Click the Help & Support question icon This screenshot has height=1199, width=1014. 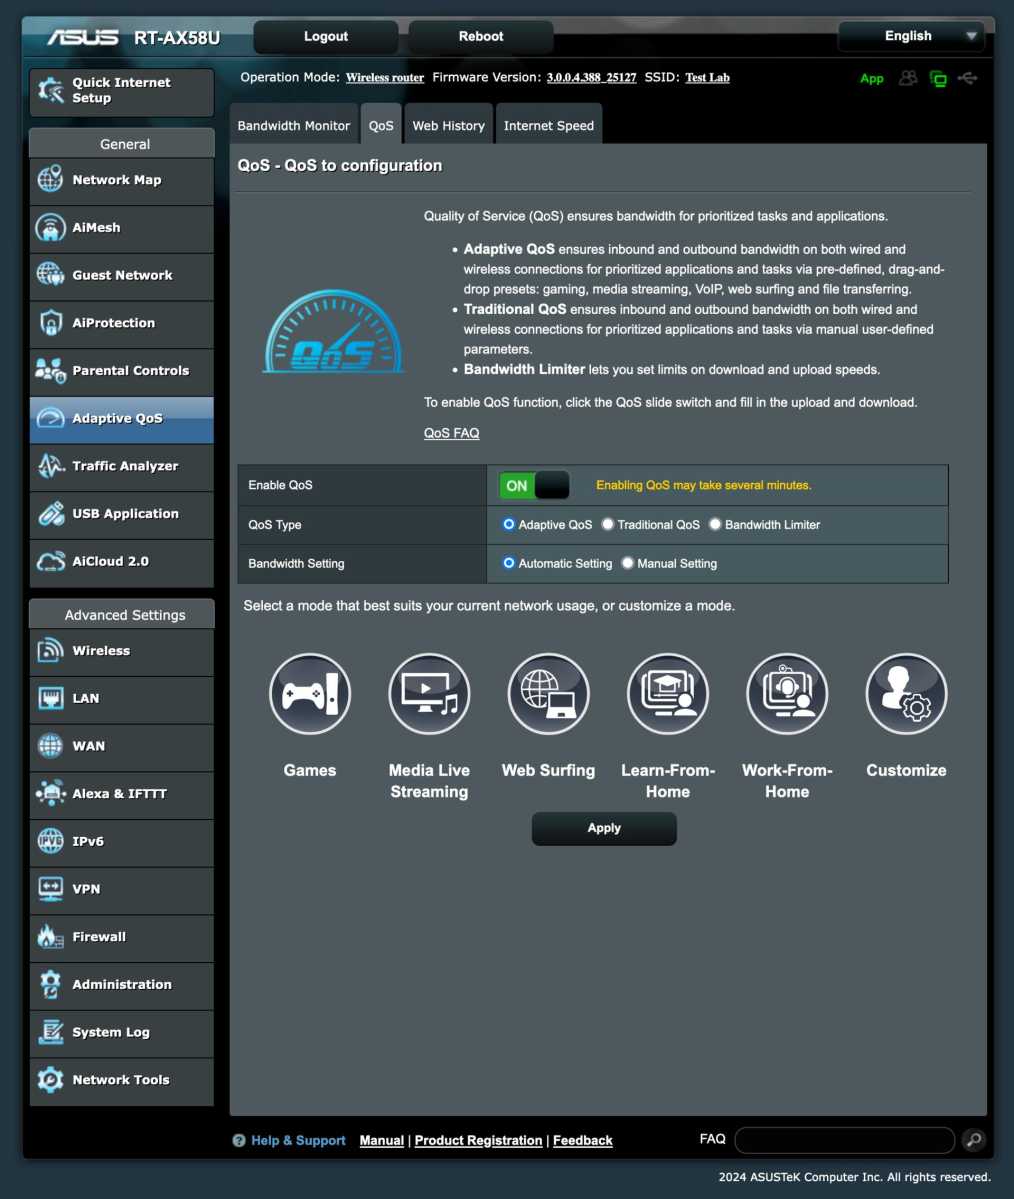(x=239, y=1141)
